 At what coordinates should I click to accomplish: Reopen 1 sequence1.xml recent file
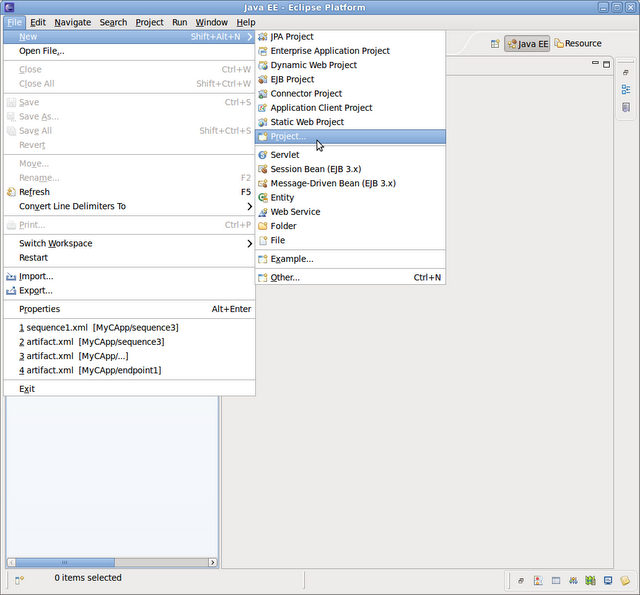pyautogui.click(x=129, y=328)
